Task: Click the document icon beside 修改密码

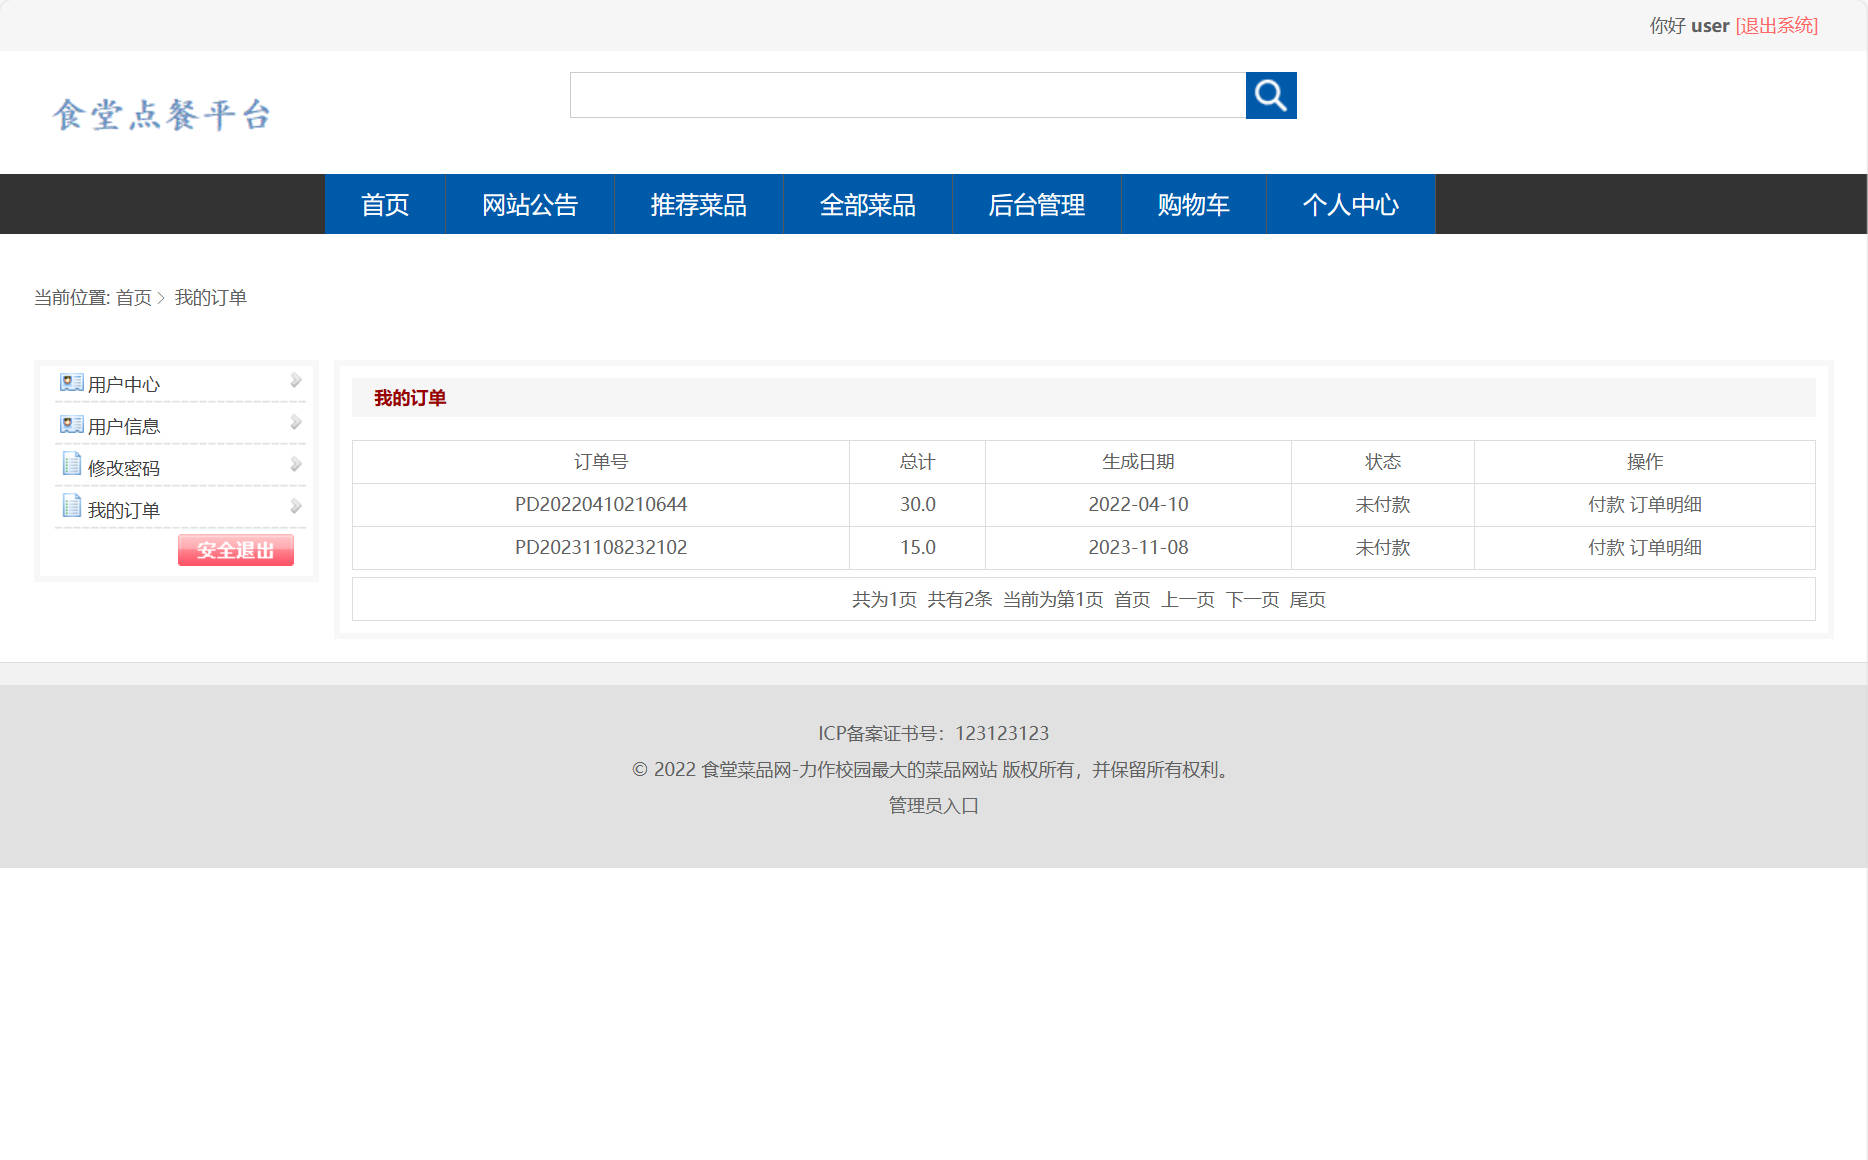Action: coord(70,464)
